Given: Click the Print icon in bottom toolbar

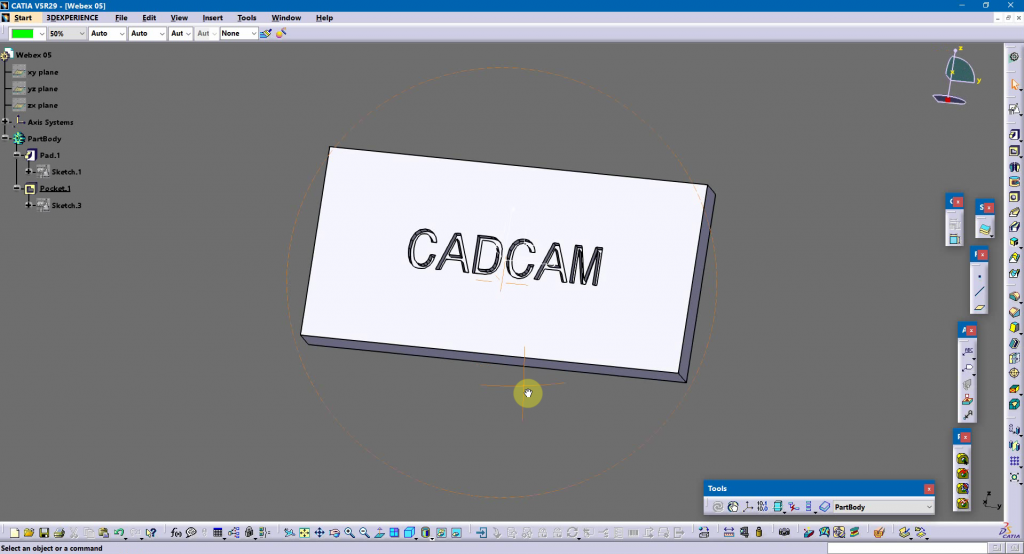Looking at the screenshot, I should pos(59,533).
